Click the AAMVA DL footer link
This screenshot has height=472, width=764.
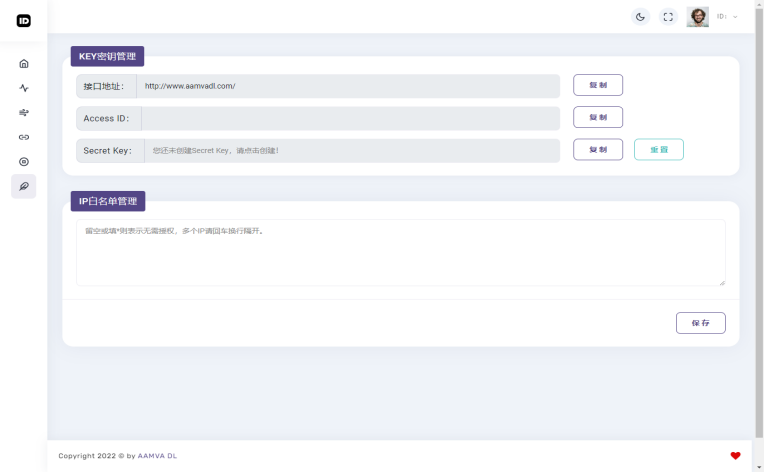click(x=157, y=456)
